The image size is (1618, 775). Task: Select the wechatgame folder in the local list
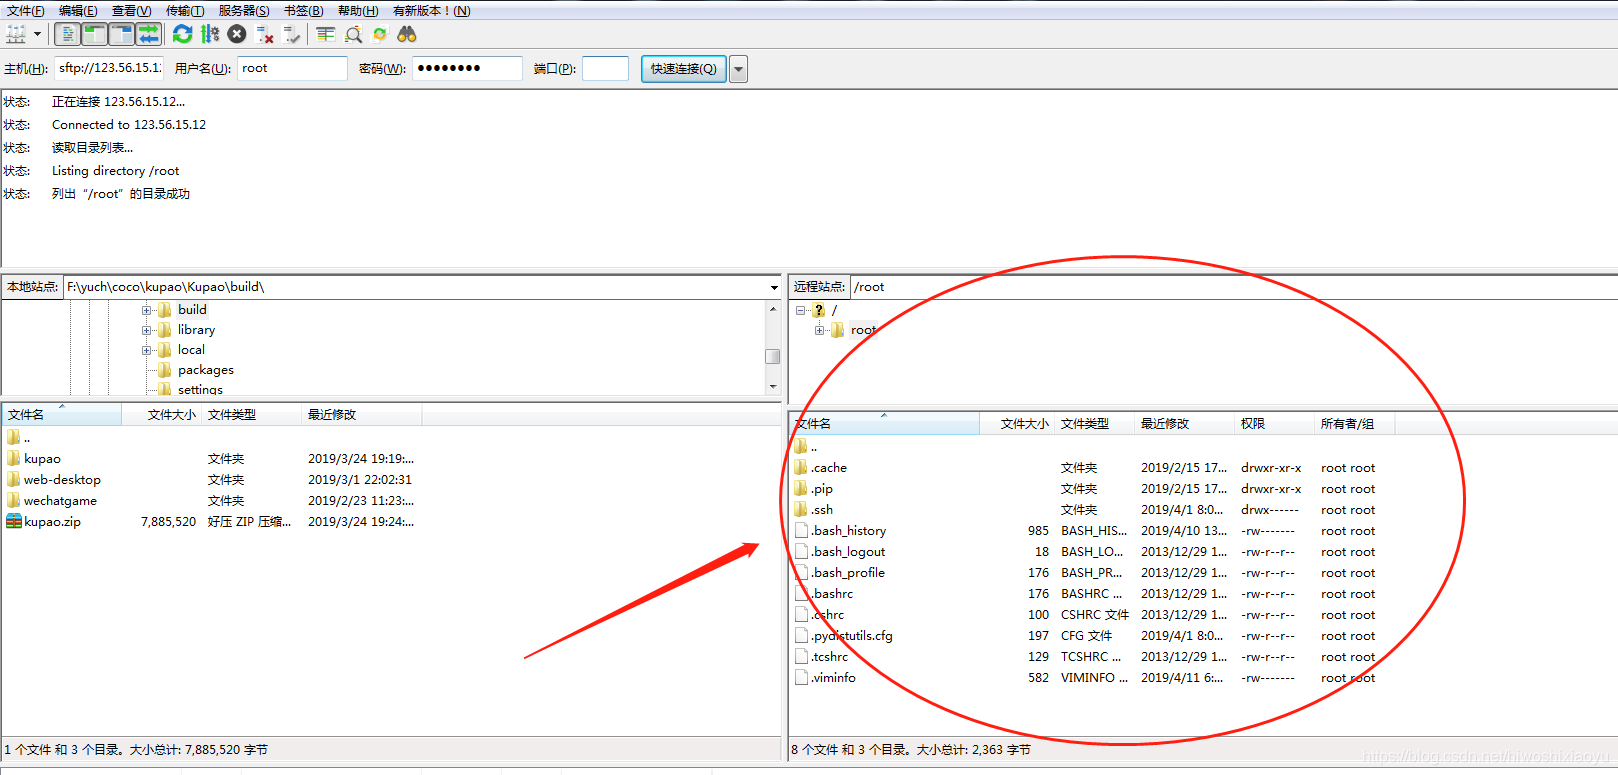(x=60, y=501)
